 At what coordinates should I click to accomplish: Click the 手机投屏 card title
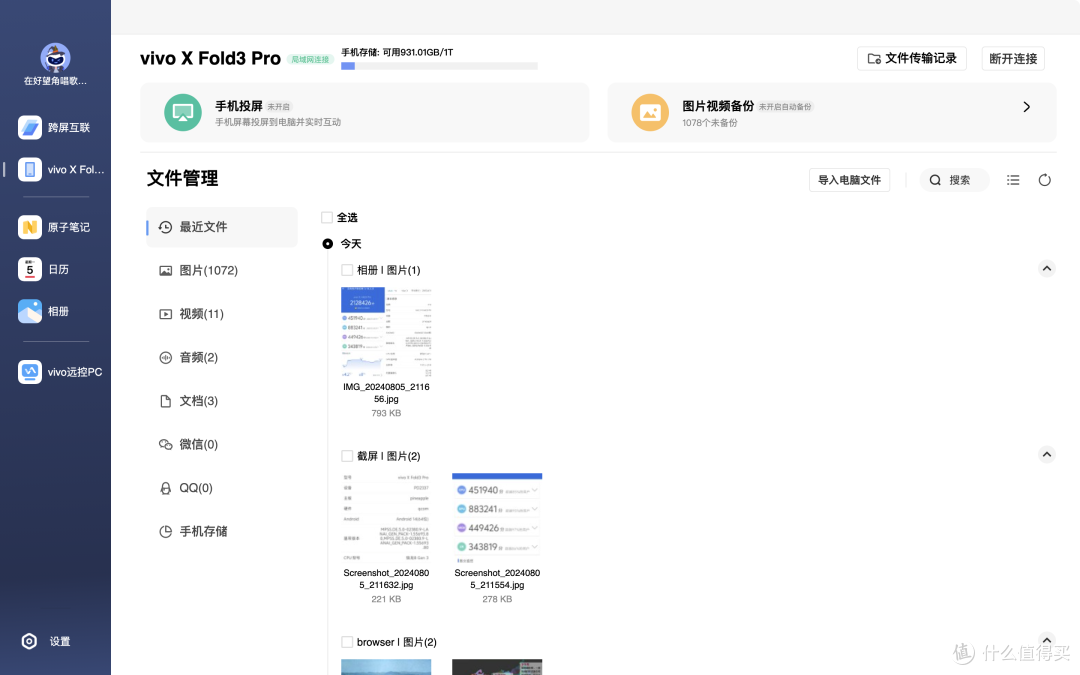[239, 106]
